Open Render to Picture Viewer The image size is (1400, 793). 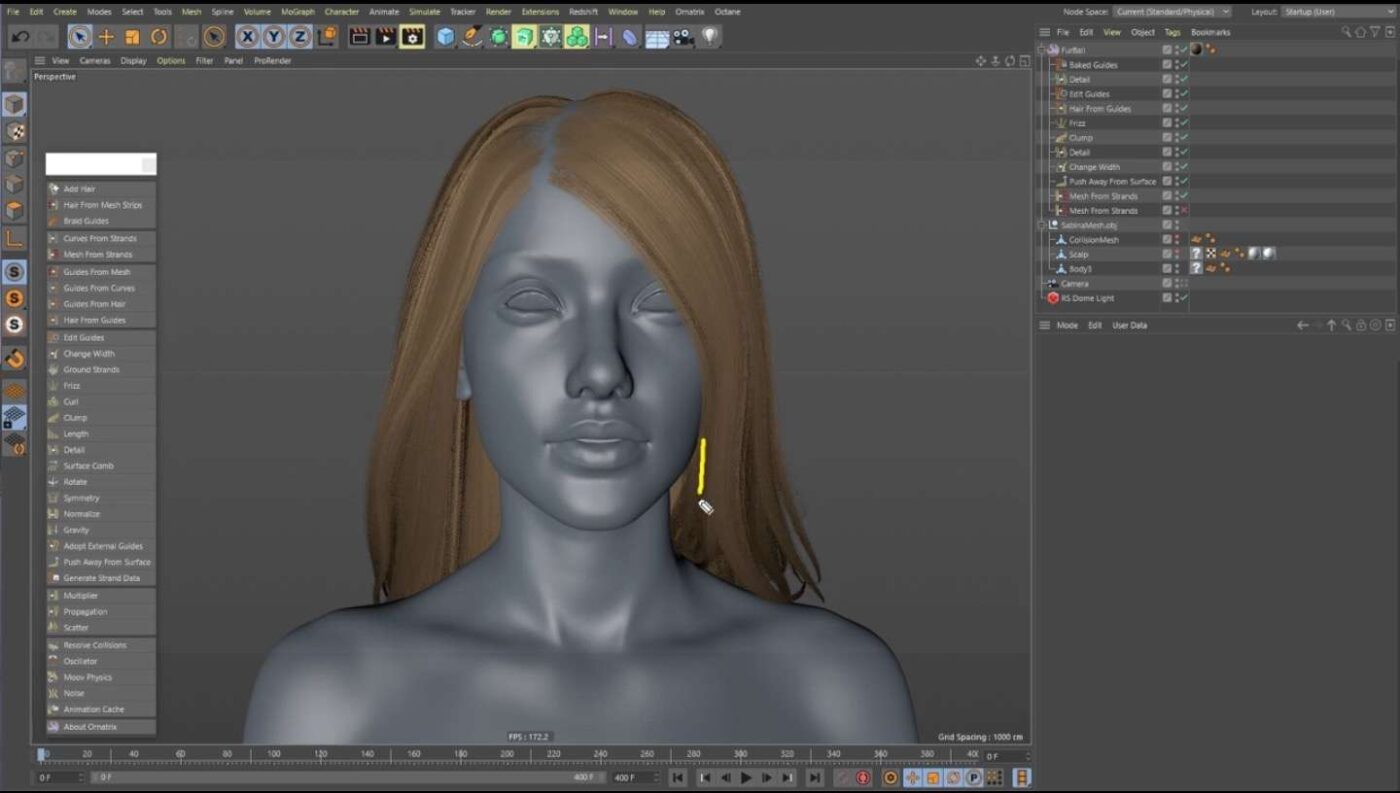[386, 37]
